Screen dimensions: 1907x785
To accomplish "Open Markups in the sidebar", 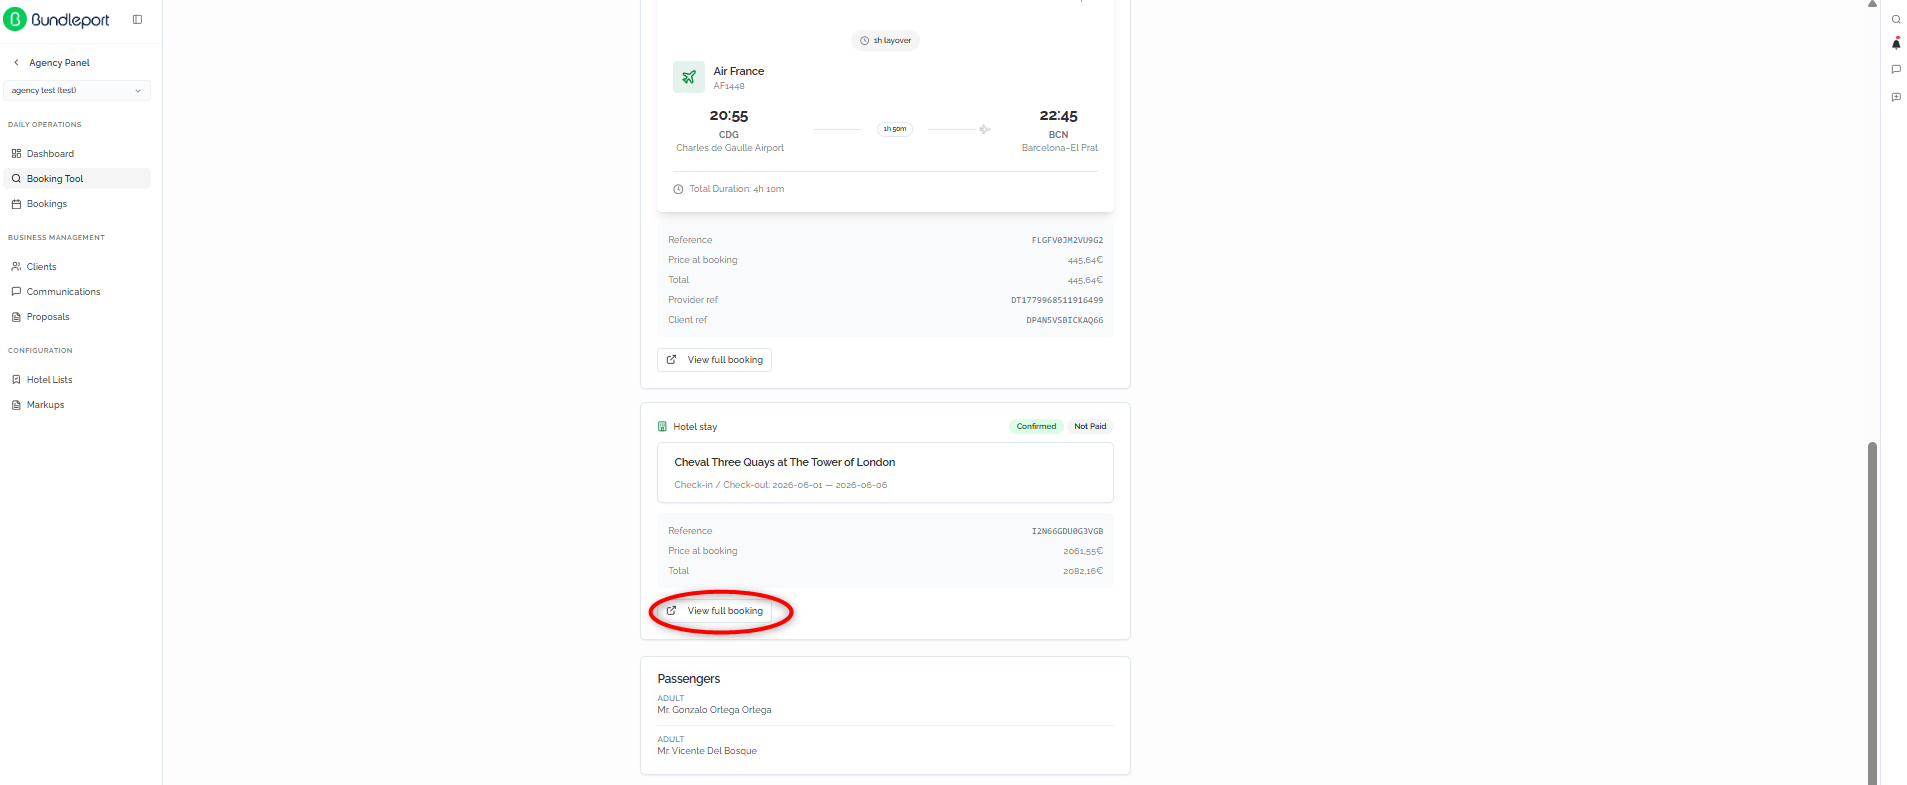I will tap(77, 405).
